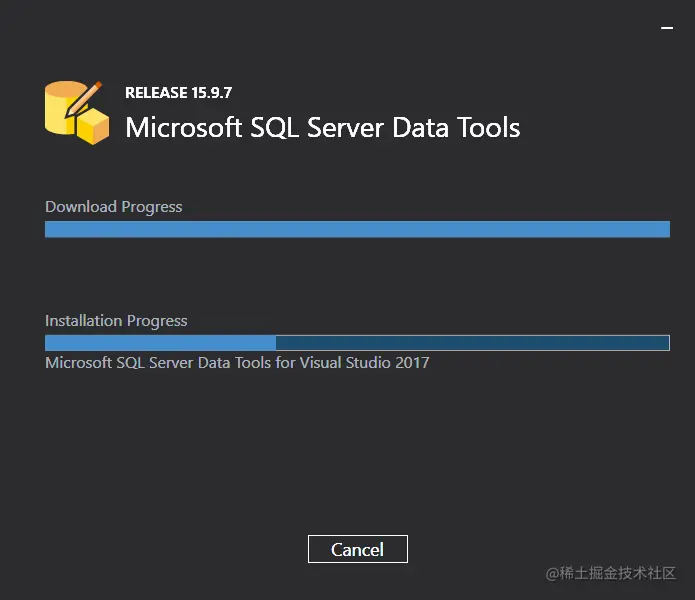Click the SQL Server Data Tools logo

click(x=77, y=113)
